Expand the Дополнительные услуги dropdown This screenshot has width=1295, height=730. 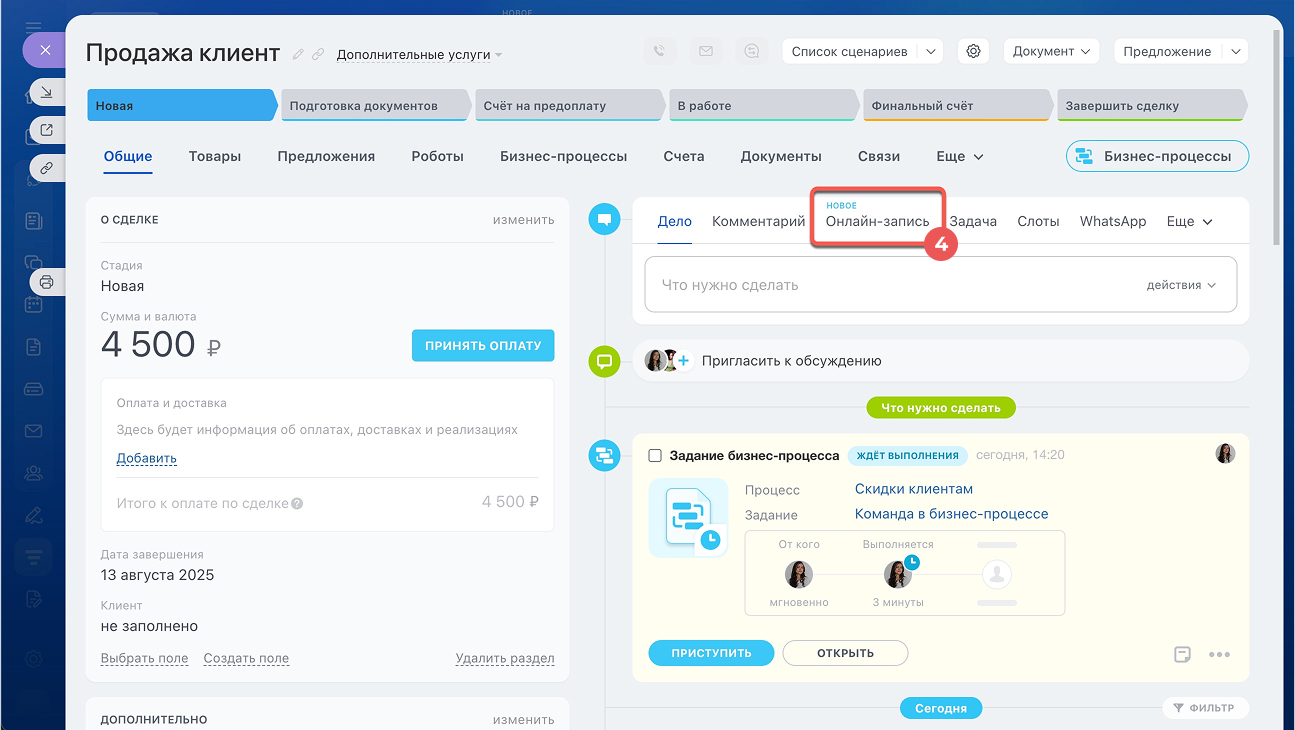(419, 55)
